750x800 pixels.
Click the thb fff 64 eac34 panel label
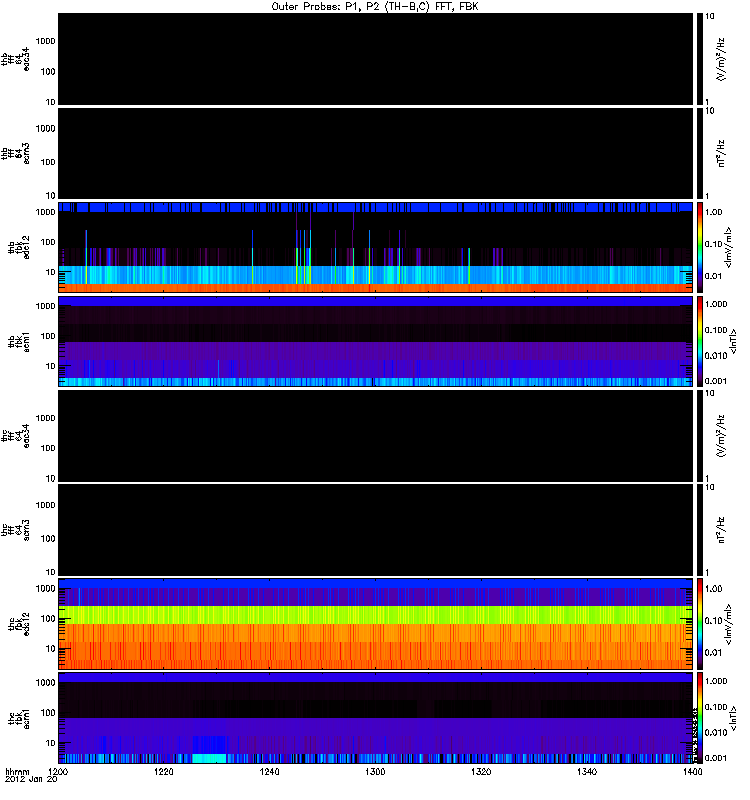(15, 59)
